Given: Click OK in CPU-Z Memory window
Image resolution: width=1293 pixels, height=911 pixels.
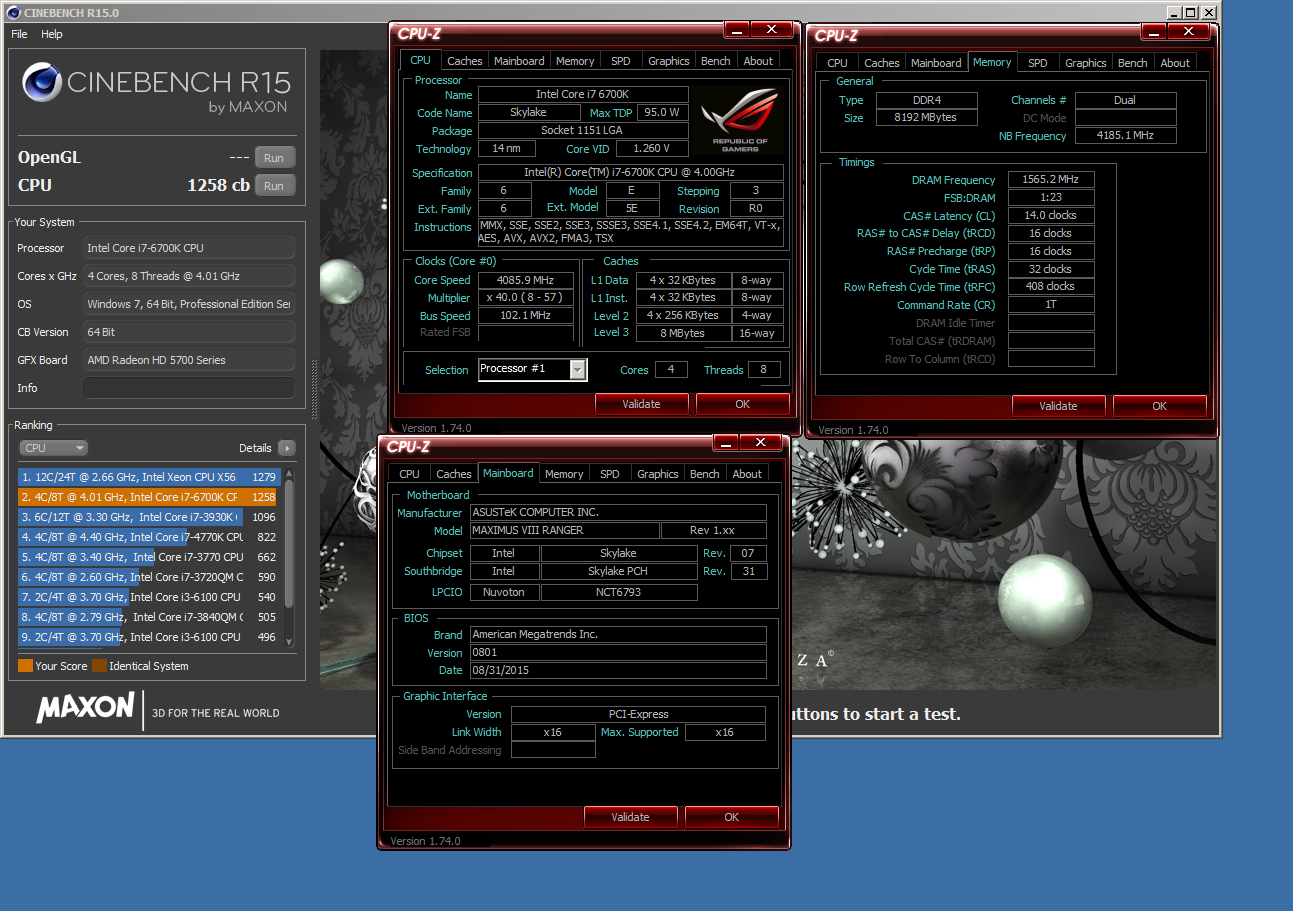Looking at the screenshot, I should [1160, 406].
